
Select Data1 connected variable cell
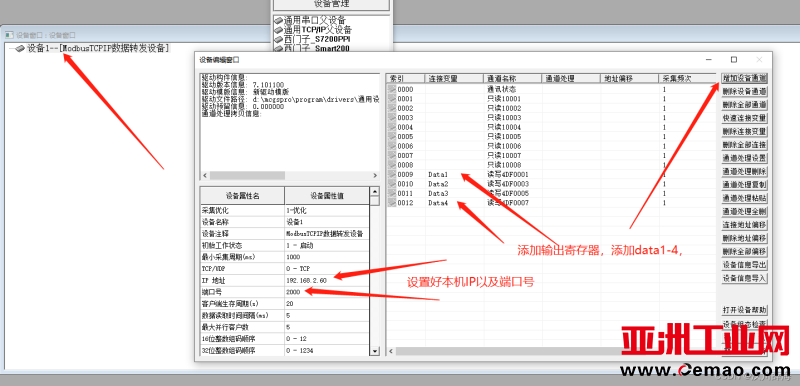pos(454,174)
